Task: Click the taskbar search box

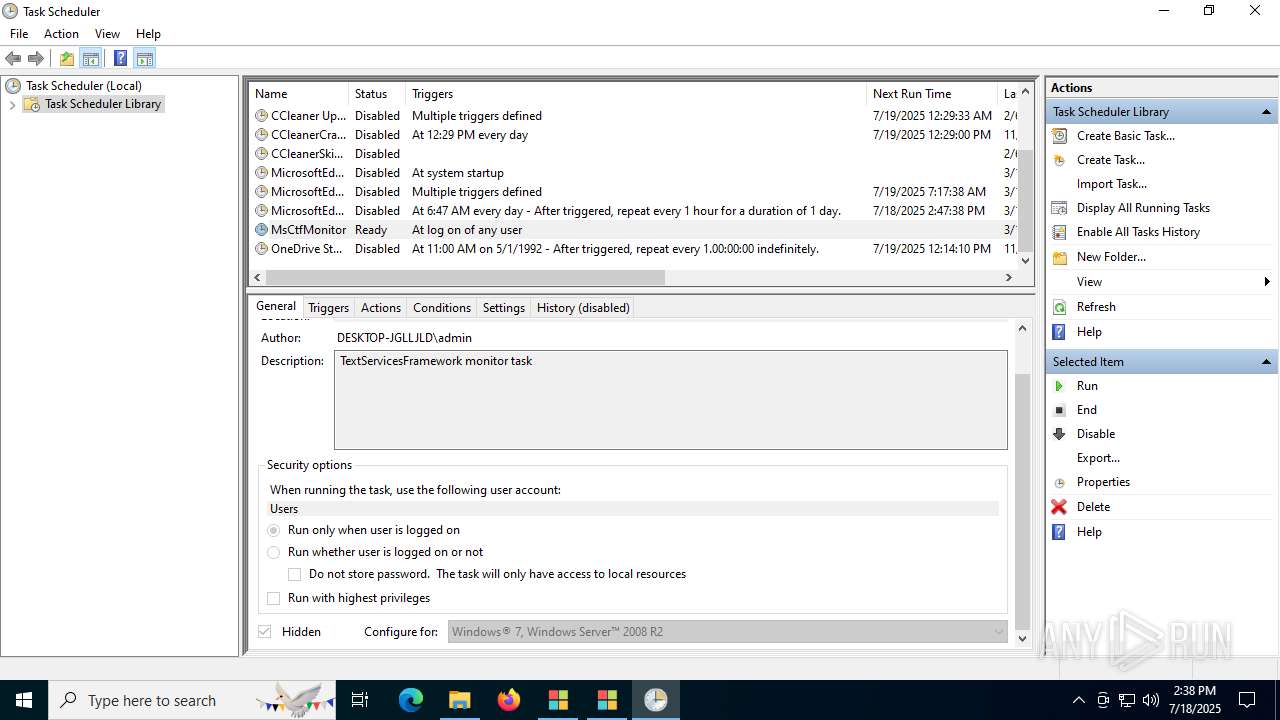Action: coord(192,700)
